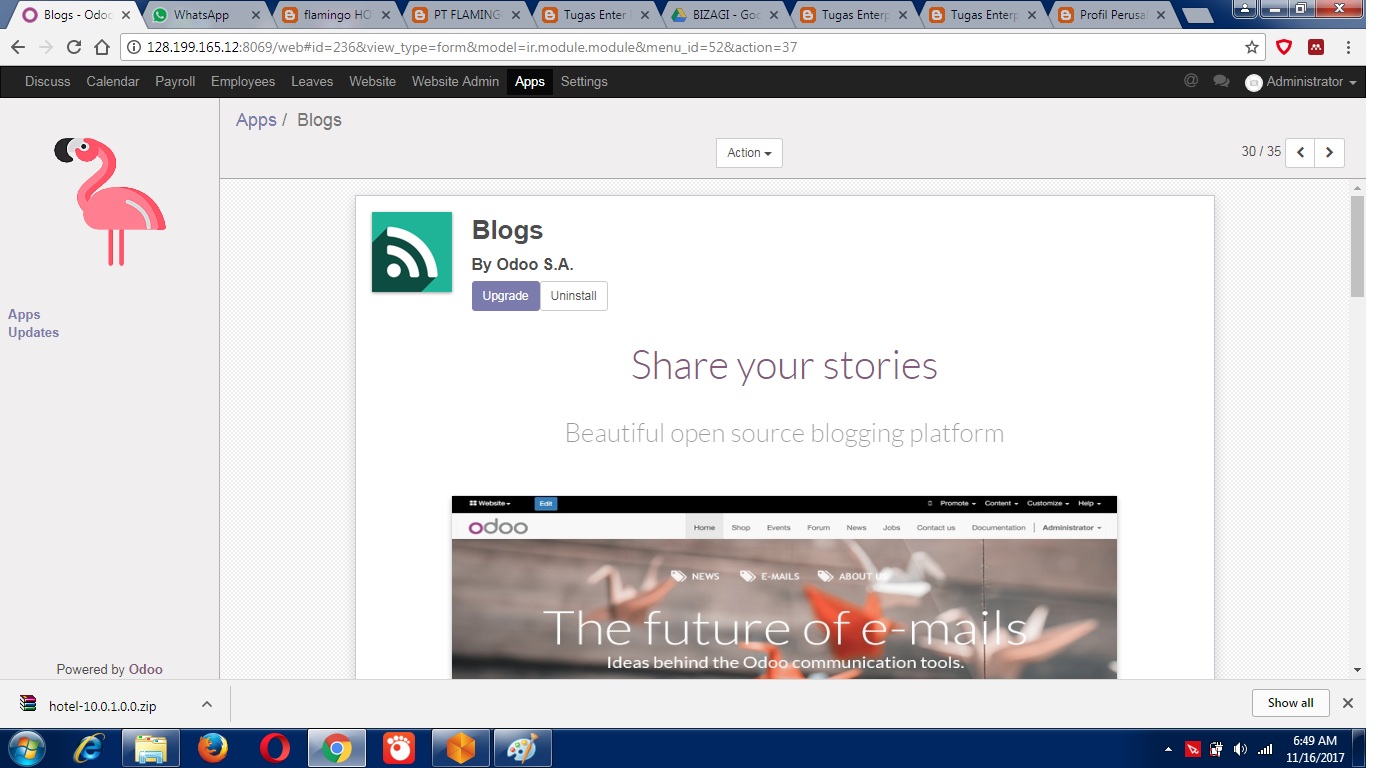Open the Paint palette taskbar icon
Screen dimensions: 1378x768
coord(522,748)
